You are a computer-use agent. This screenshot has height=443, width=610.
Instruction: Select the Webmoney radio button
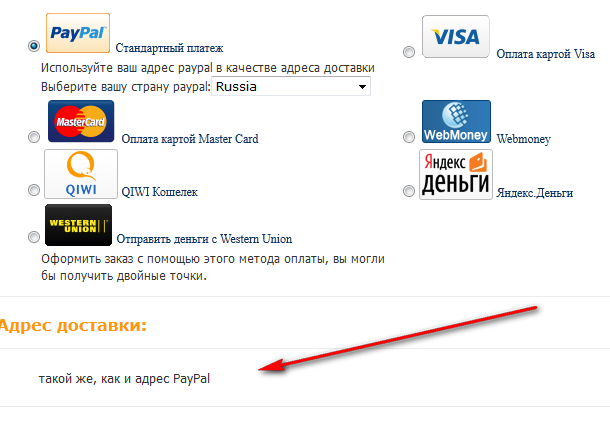click(x=408, y=137)
